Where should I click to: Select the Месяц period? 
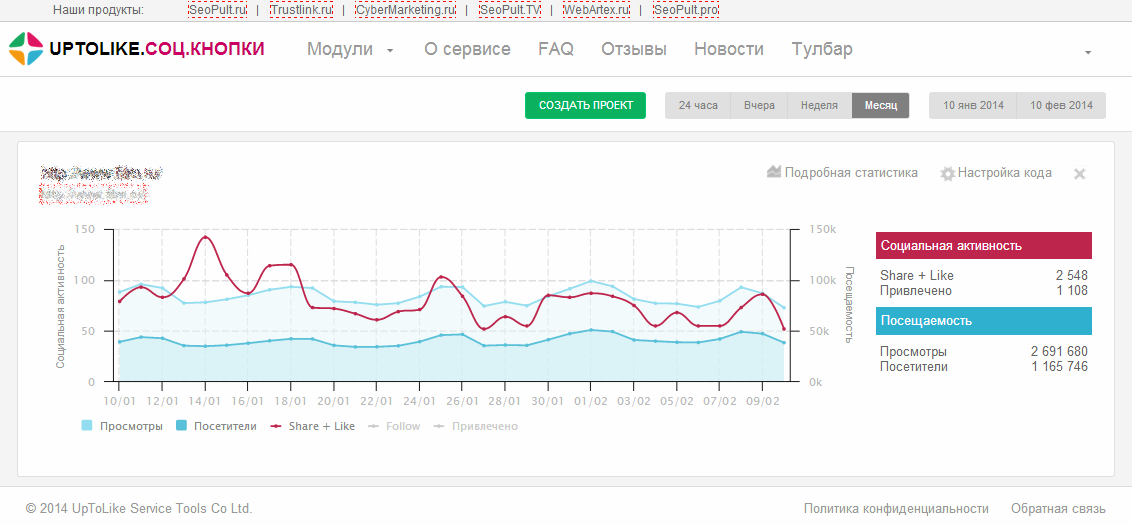pyautogui.click(x=881, y=105)
